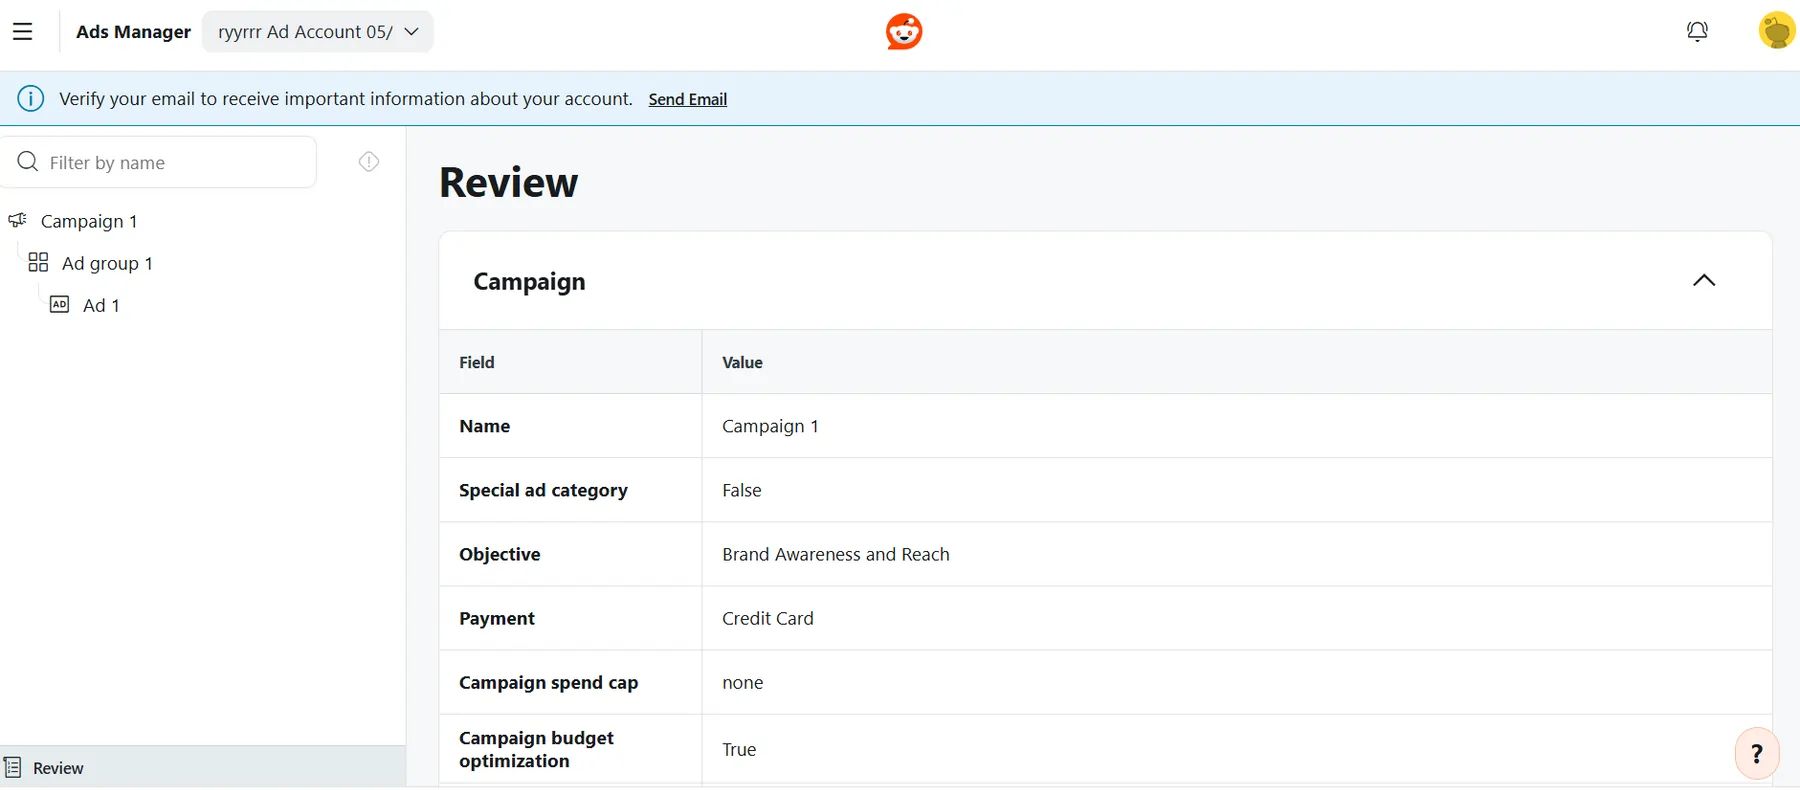Click the 'Value' column header
Screen dimensions: 1800x790
click(x=742, y=362)
